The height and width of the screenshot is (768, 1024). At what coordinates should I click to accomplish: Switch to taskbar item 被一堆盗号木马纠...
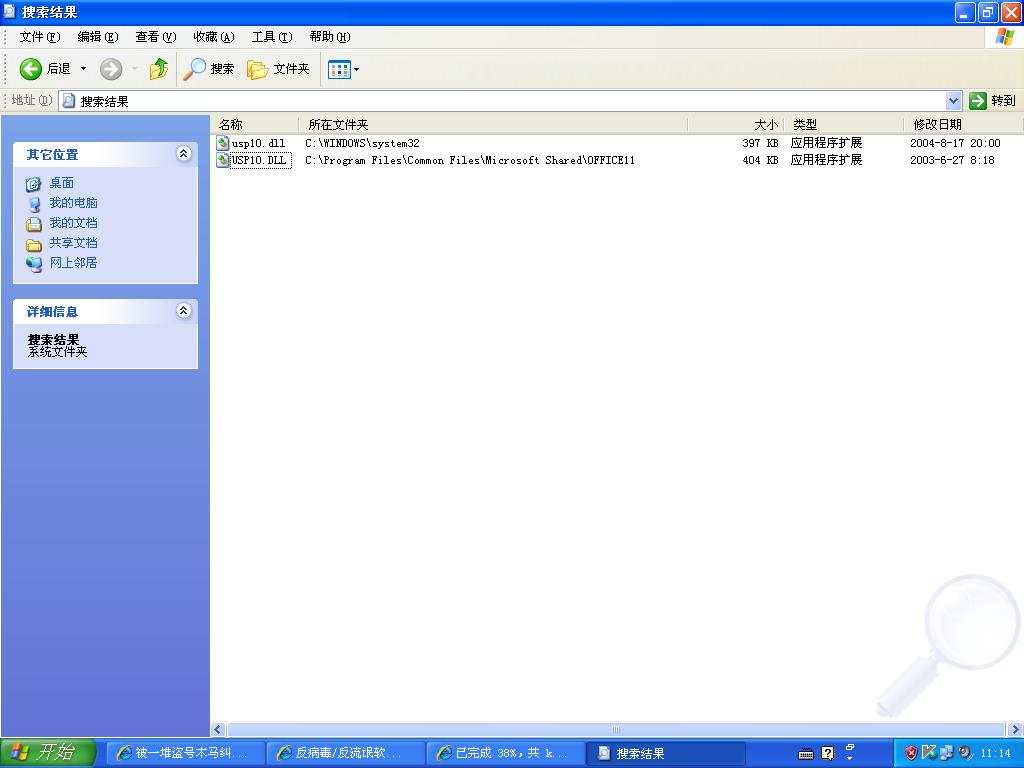(185, 753)
